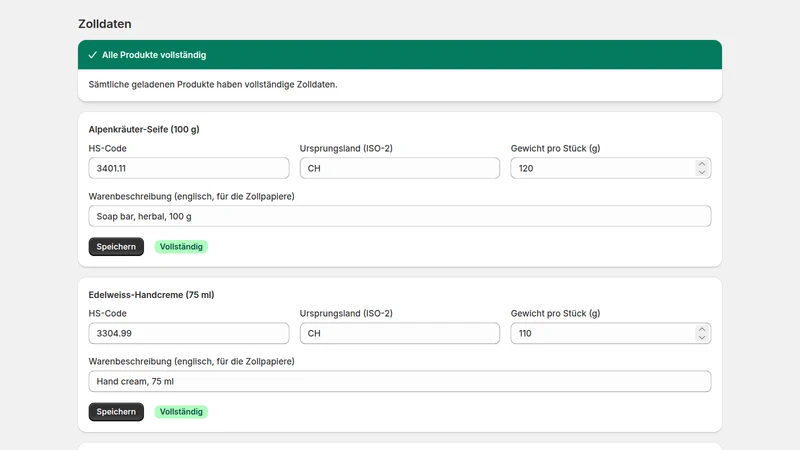Click the 'Zolldaten' heading
The height and width of the screenshot is (450, 800).
click(105, 24)
